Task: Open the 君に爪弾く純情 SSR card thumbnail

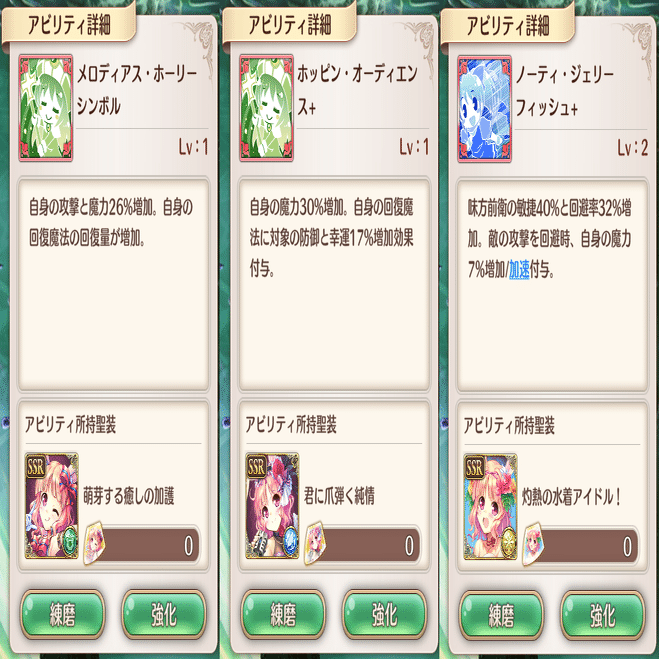Action: tap(272, 506)
